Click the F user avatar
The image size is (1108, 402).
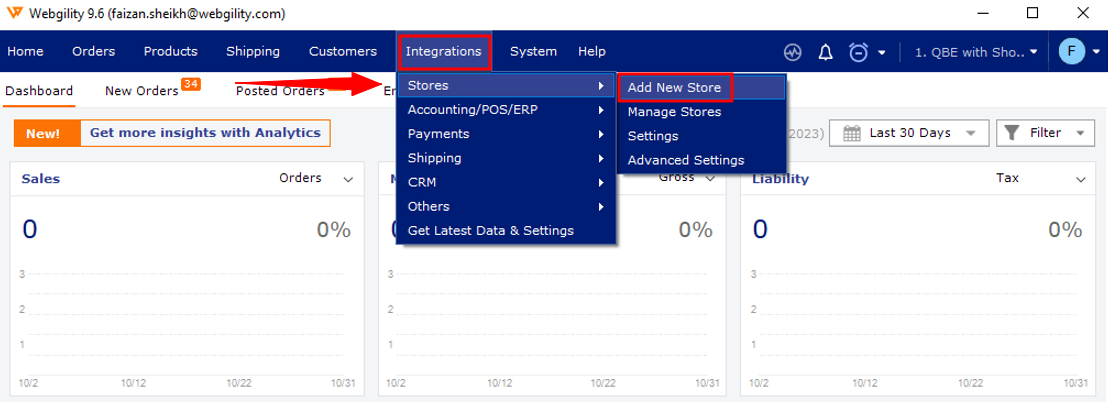(x=1071, y=51)
